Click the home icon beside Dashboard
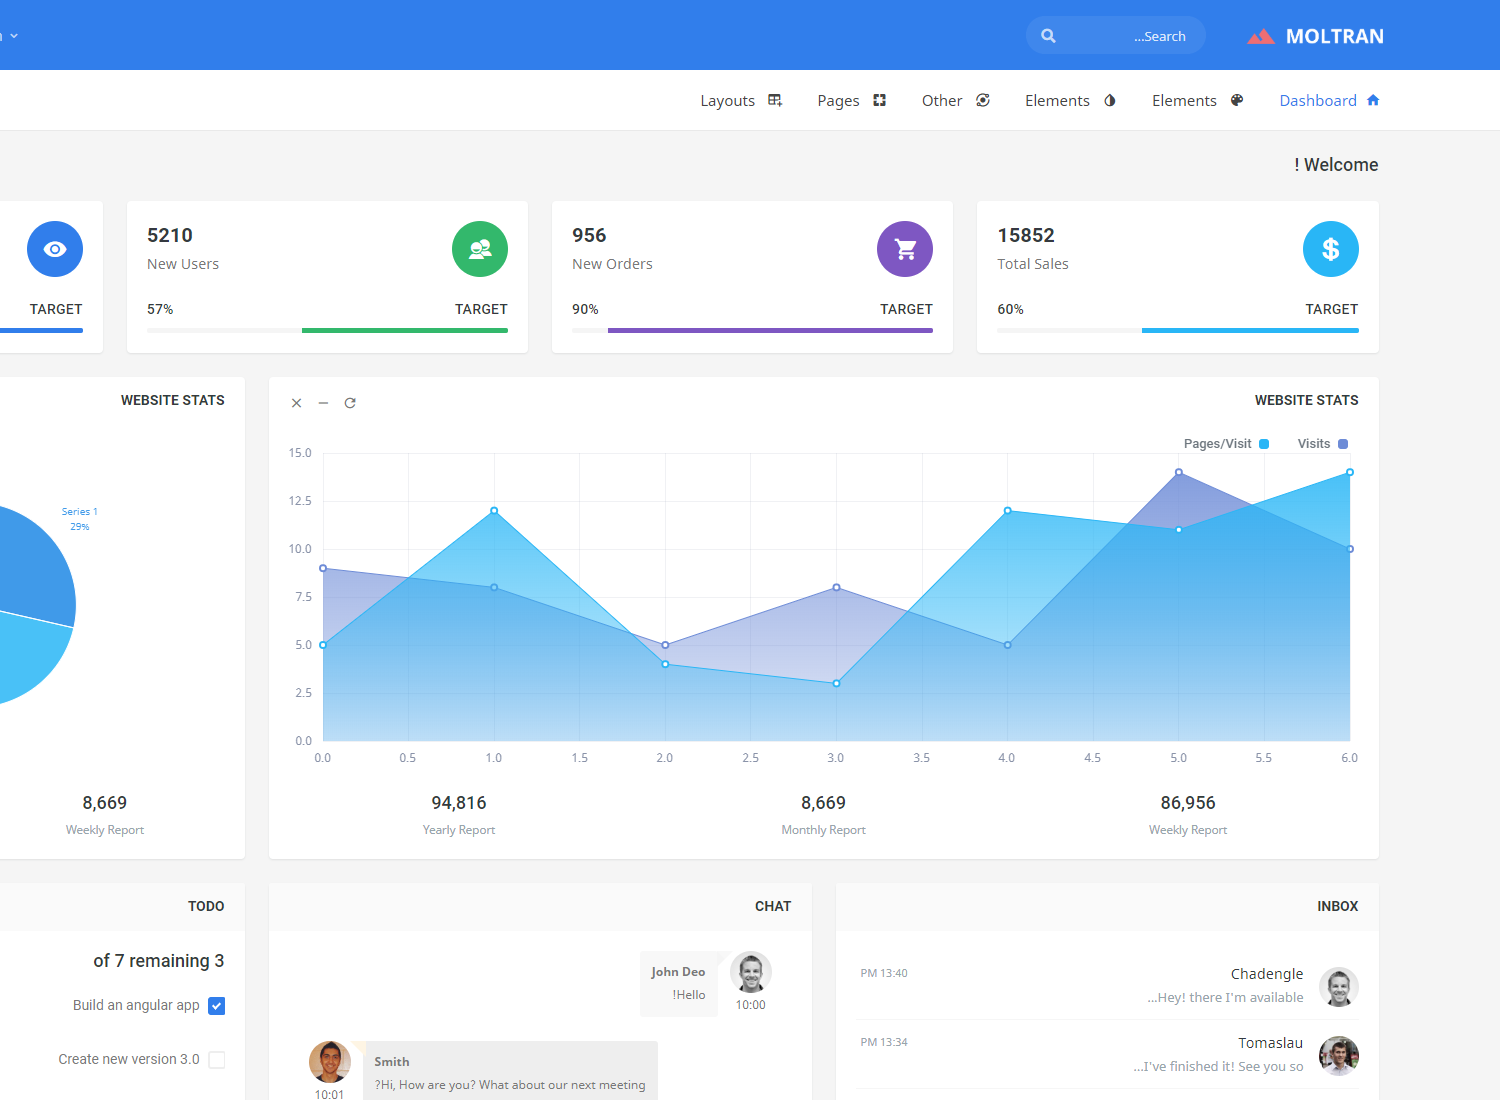 pyautogui.click(x=1373, y=100)
